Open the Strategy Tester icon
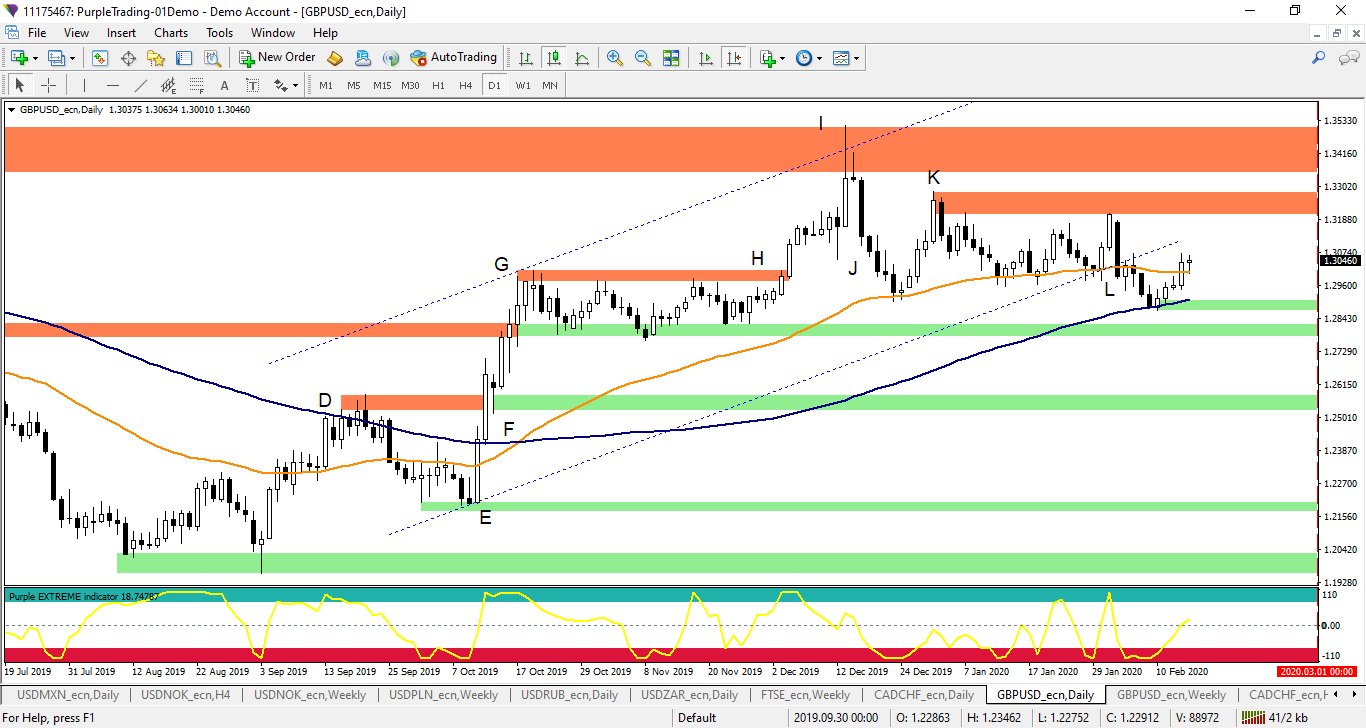Screen dimensions: 1366x728 [212, 58]
